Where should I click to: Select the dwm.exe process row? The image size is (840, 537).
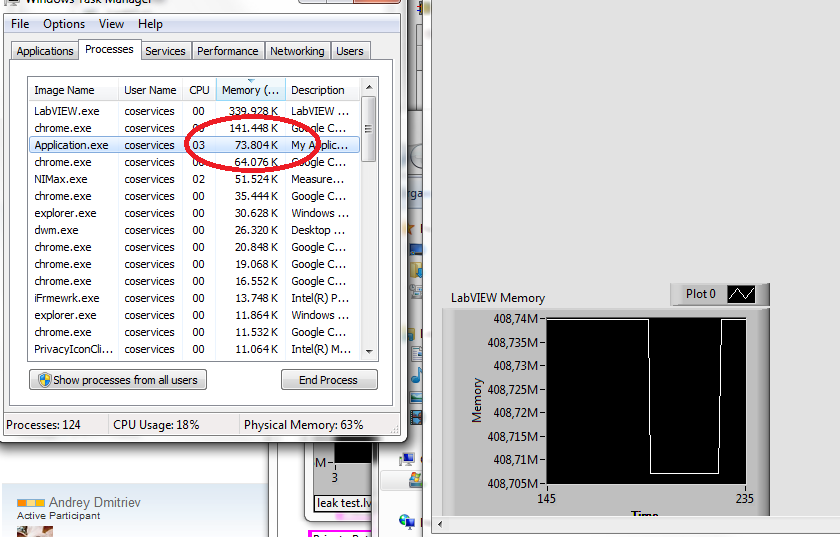pyautogui.click(x=194, y=230)
